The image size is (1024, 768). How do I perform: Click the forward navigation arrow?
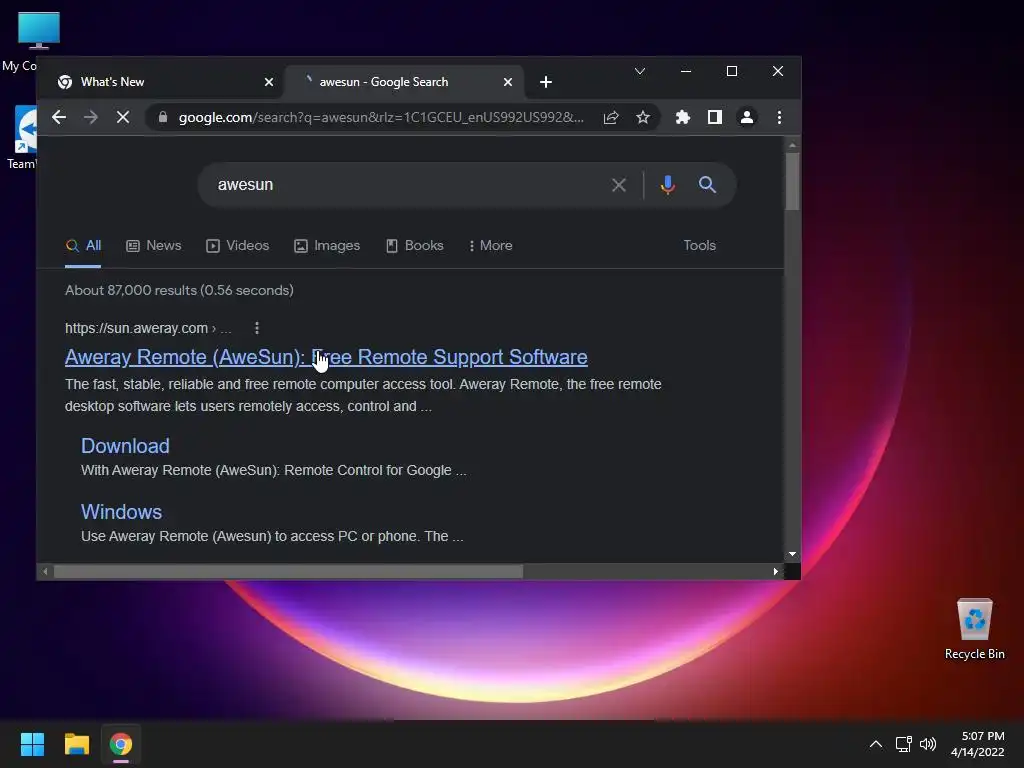(91, 118)
